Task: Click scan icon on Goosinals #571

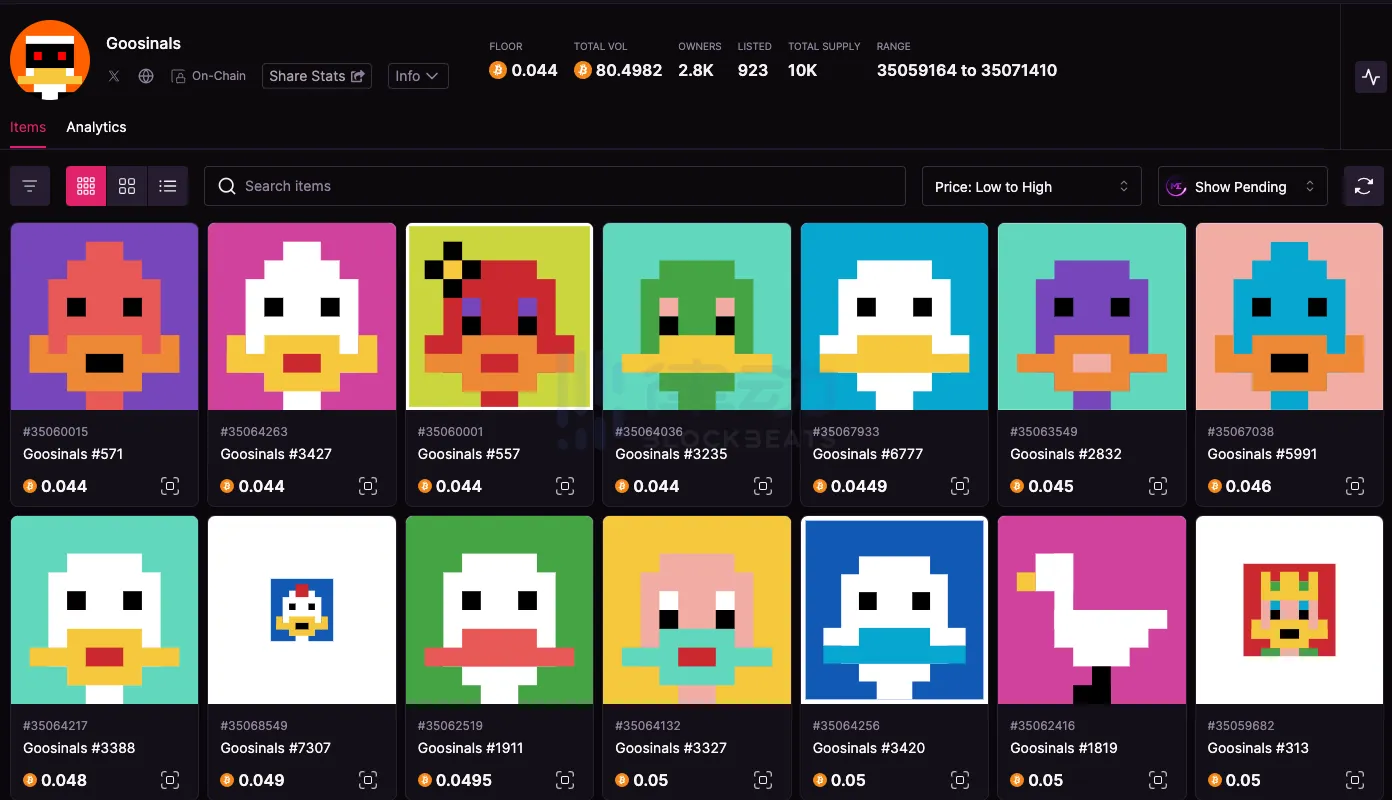Action: click(x=170, y=486)
